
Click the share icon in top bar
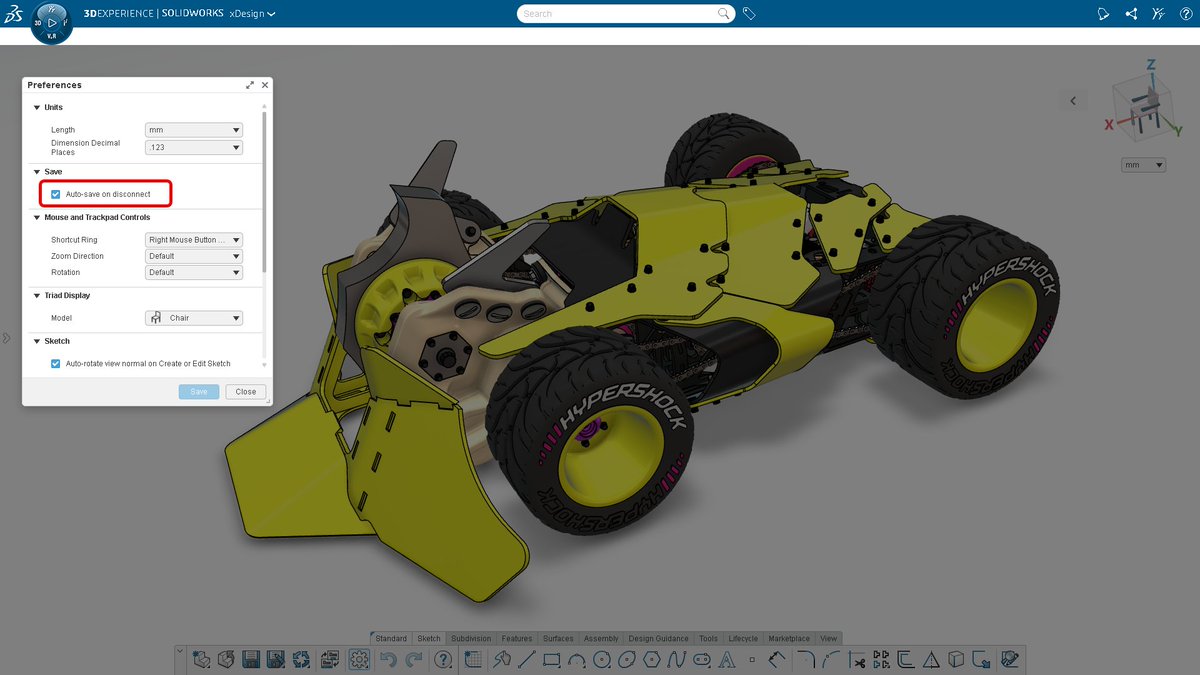1131,14
